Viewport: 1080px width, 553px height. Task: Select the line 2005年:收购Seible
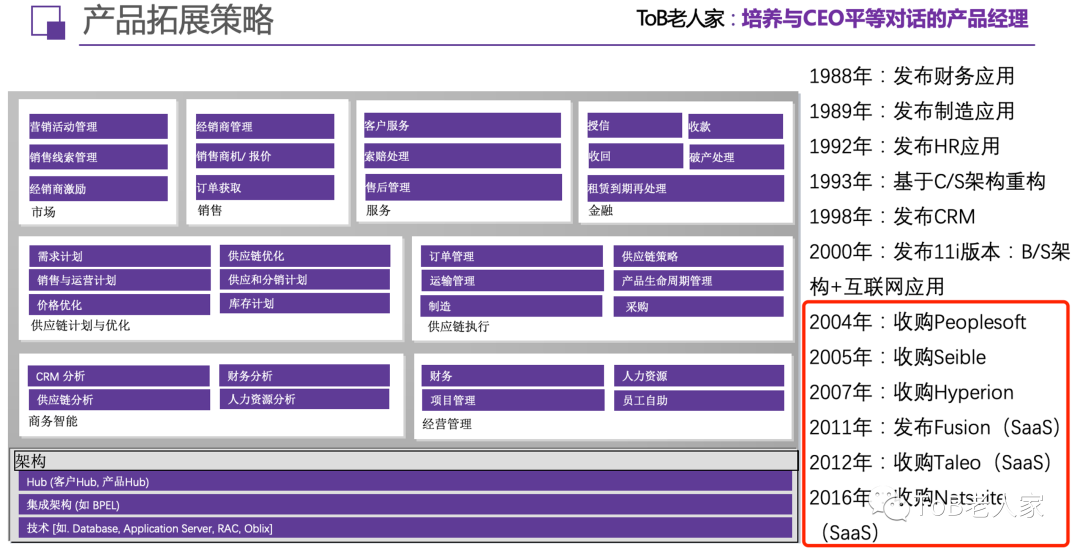tap(897, 357)
